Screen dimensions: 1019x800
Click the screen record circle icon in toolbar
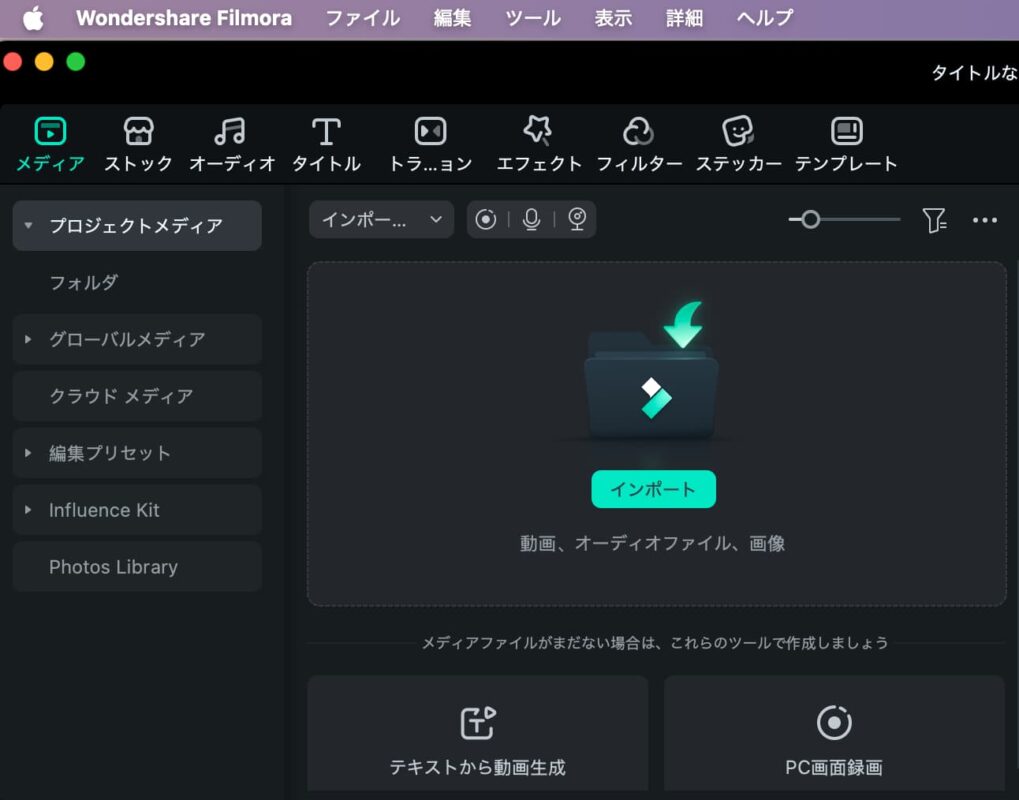coord(485,220)
